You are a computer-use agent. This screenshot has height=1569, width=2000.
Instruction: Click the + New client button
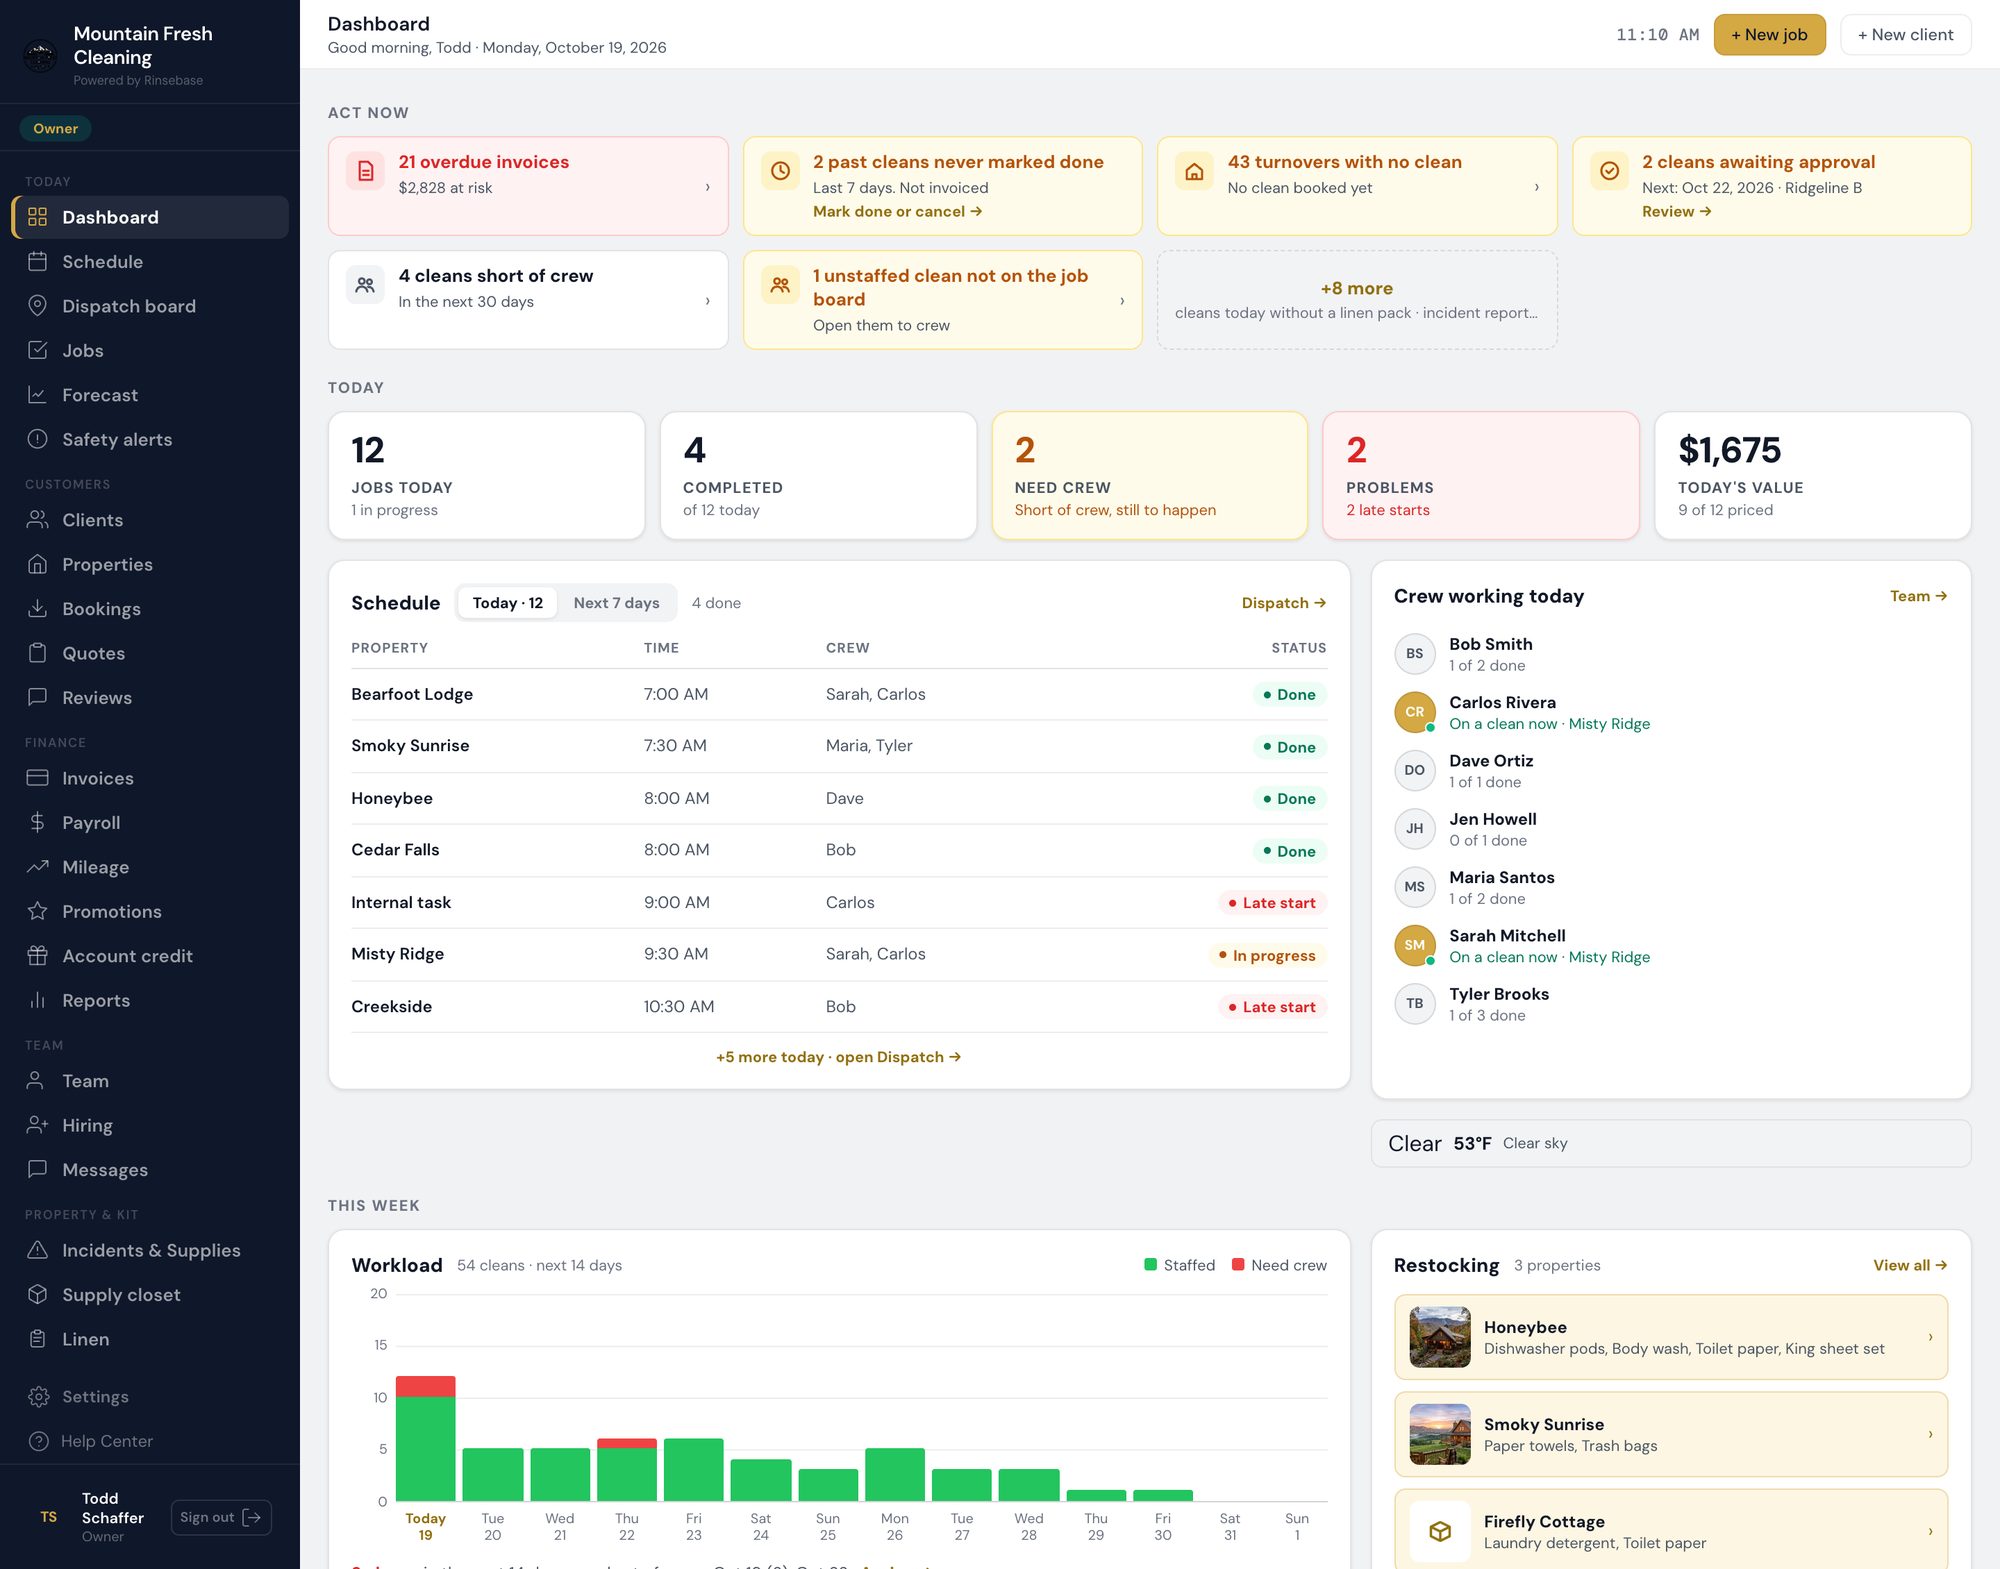click(1905, 35)
